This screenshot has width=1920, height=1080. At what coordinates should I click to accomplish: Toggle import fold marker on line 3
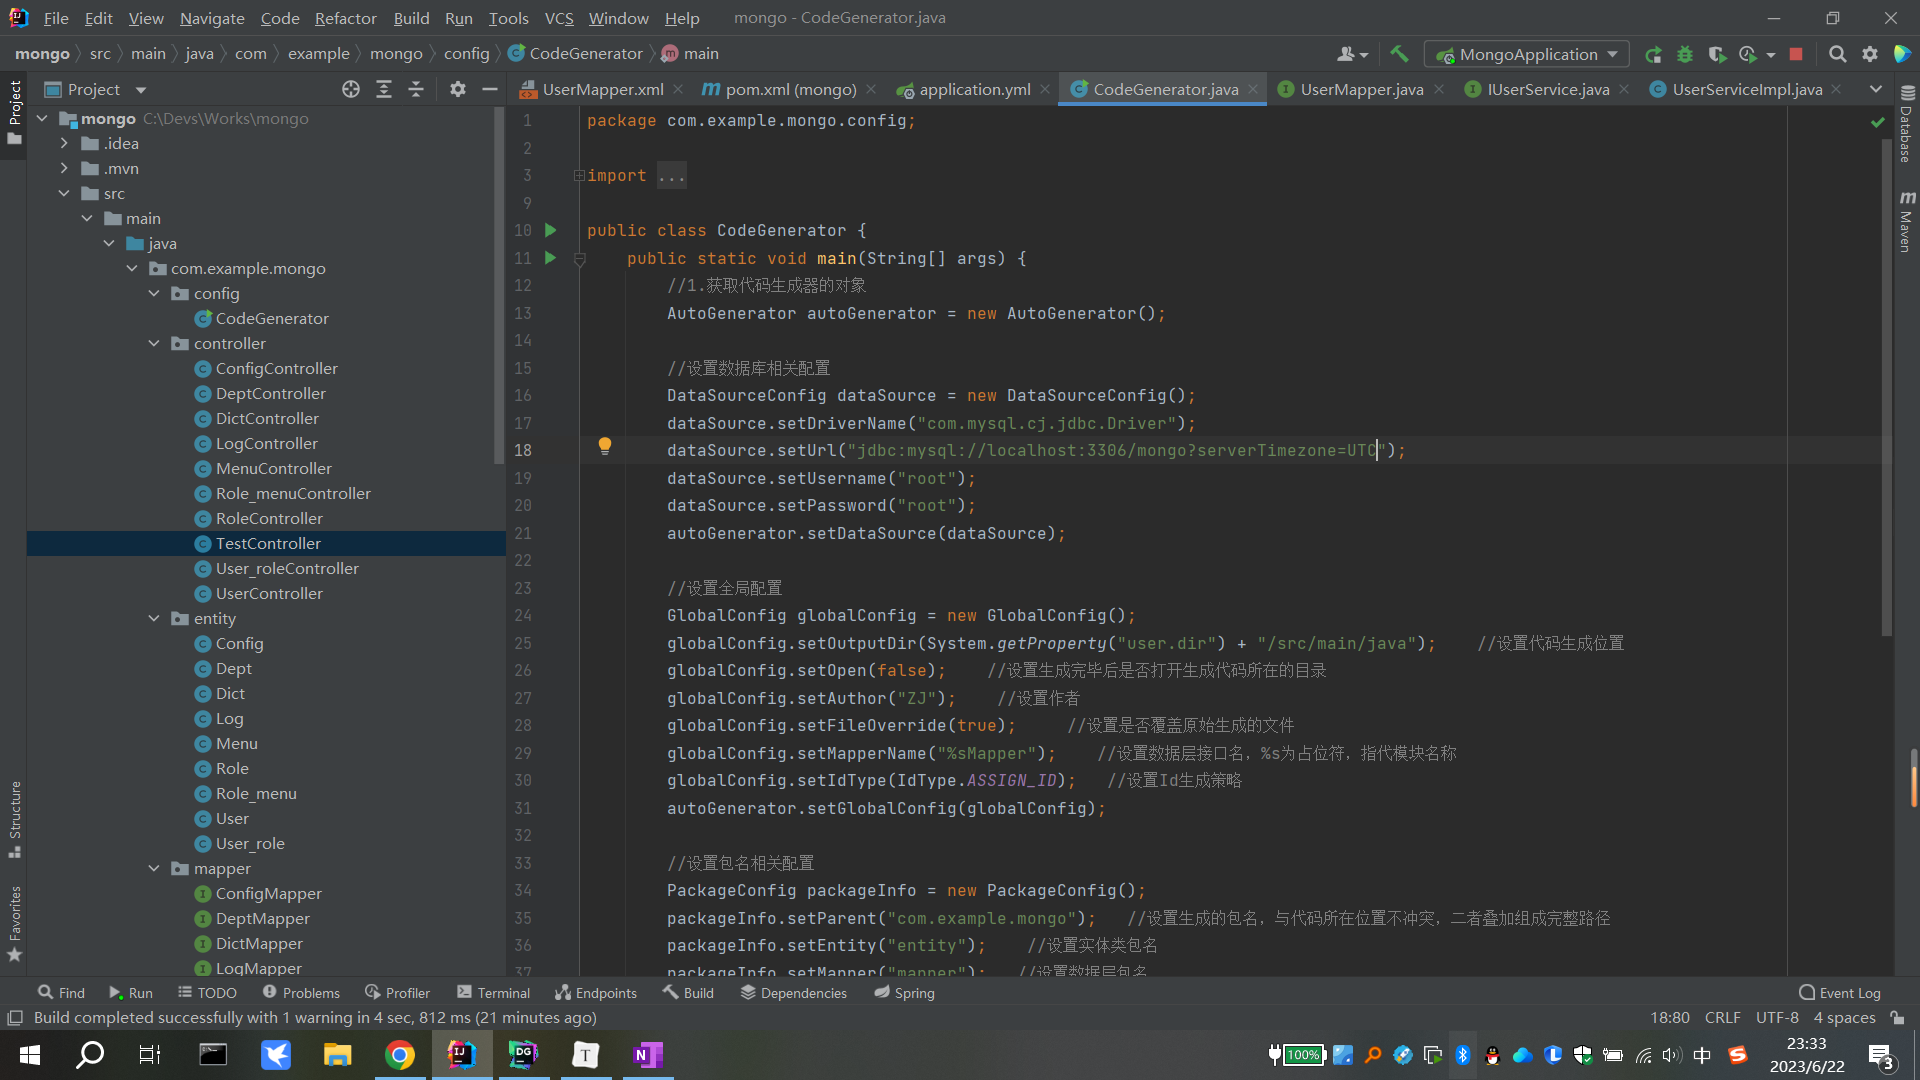[579, 175]
